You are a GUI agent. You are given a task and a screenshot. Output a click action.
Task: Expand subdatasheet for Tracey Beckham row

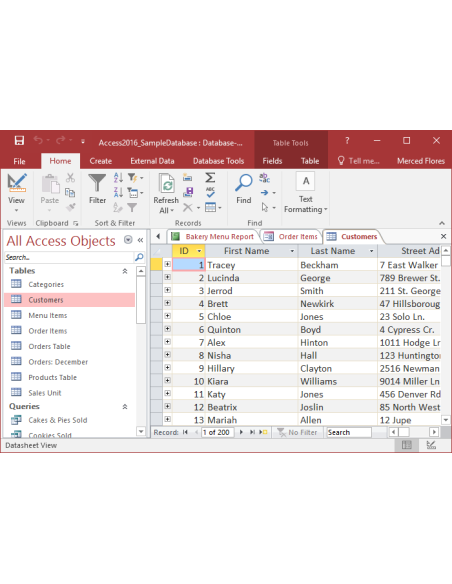168,264
